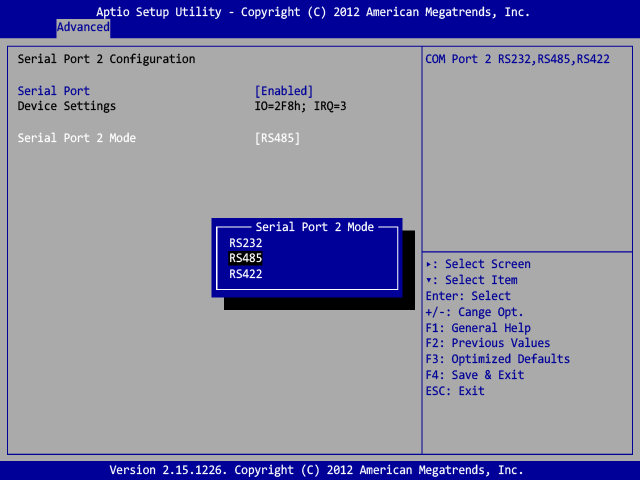The image size is (640, 480).
Task: Click the F1: General Help hint
Action: click(478, 328)
